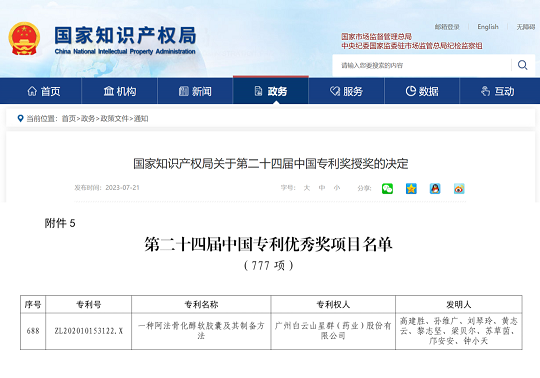Open the 无障碍 accessibility link
540x378 pixels.
click(x=526, y=27)
